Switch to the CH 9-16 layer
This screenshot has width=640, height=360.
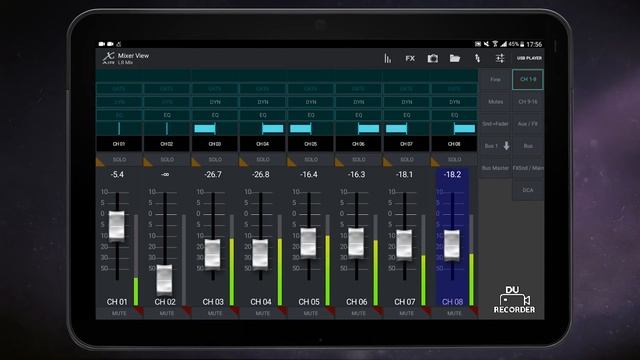(528, 102)
